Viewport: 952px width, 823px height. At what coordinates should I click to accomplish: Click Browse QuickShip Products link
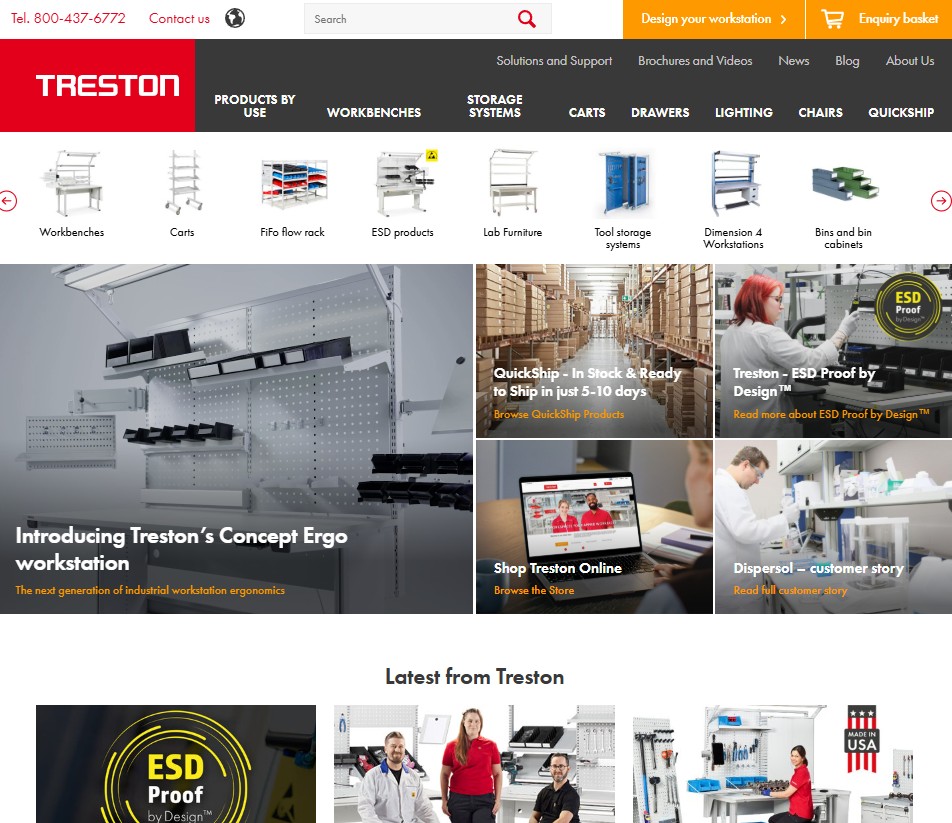tap(559, 414)
